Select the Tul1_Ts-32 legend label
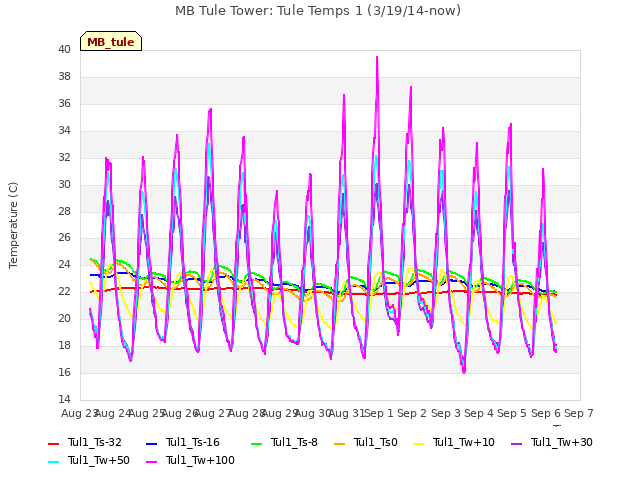The height and width of the screenshot is (480, 640). (x=95, y=442)
